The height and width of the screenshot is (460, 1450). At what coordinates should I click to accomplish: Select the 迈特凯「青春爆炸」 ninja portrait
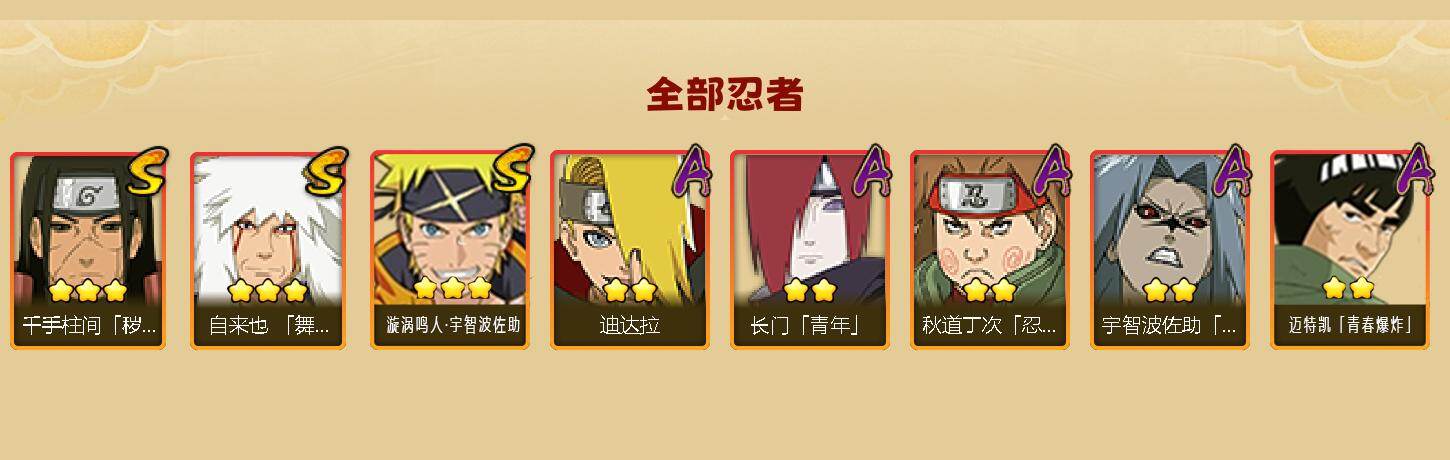pos(1348,250)
